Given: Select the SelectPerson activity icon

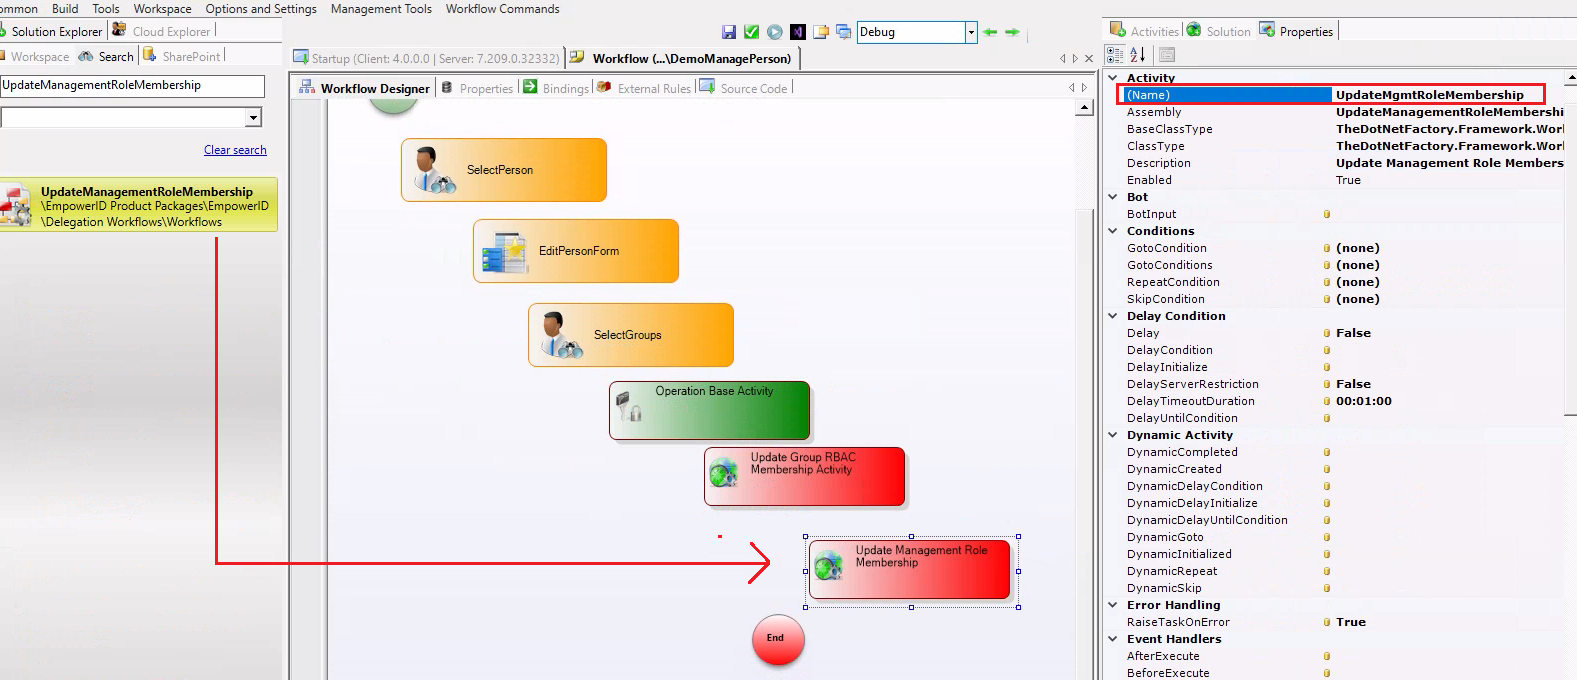Looking at the screenshot, I should [434, 170].
